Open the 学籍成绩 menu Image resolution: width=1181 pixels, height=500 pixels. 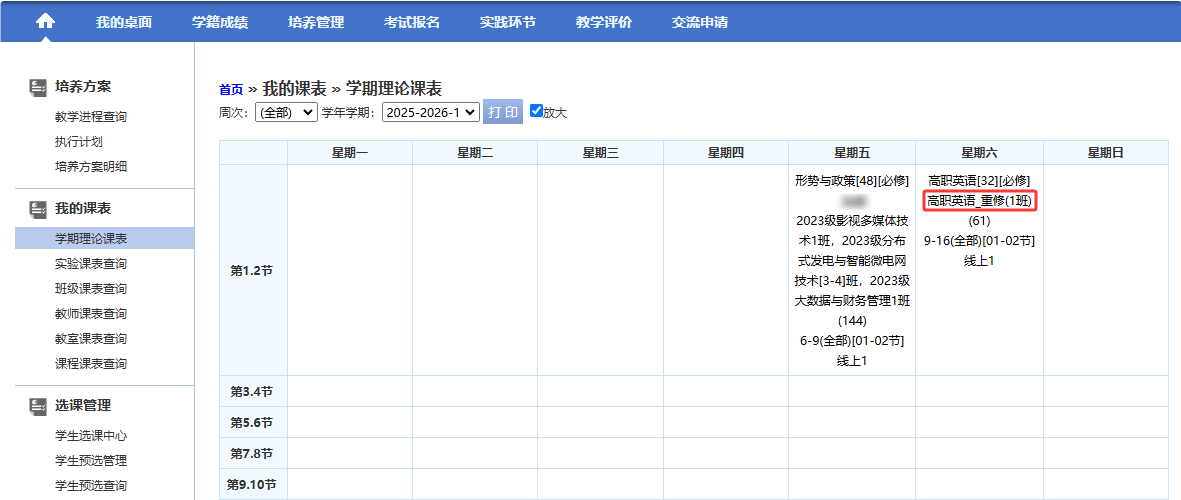pos(220,22)
